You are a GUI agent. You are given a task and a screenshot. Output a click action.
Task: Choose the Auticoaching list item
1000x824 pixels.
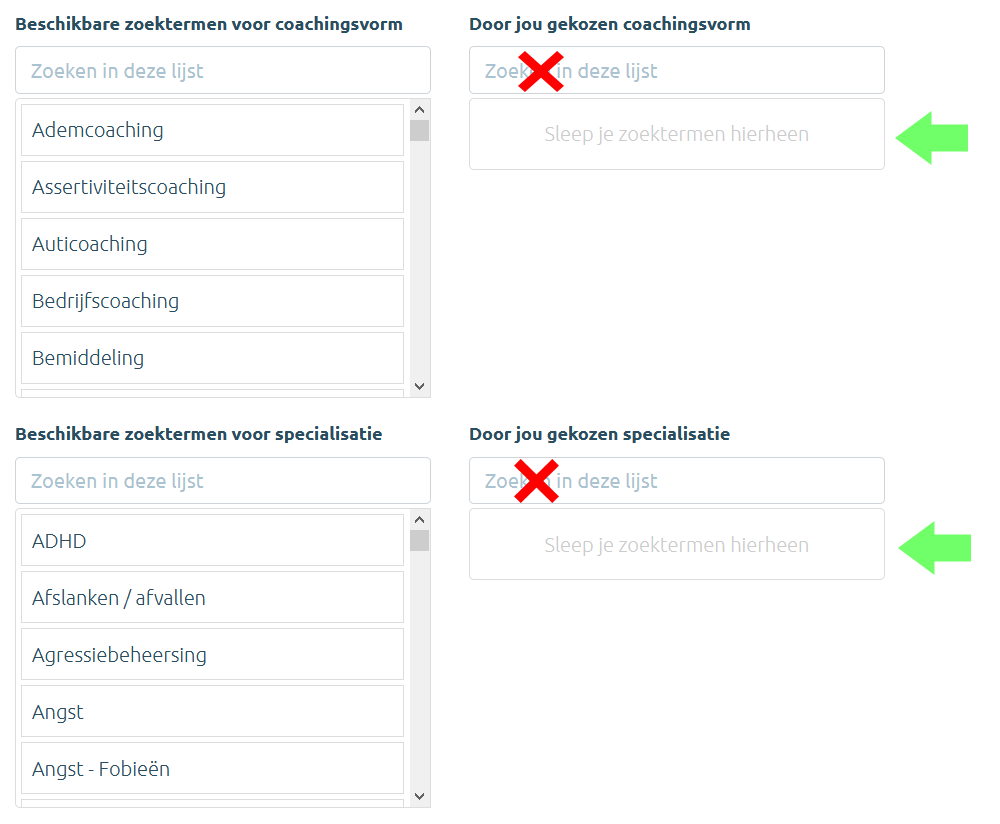pyautogui.click(x=212, y=244)
